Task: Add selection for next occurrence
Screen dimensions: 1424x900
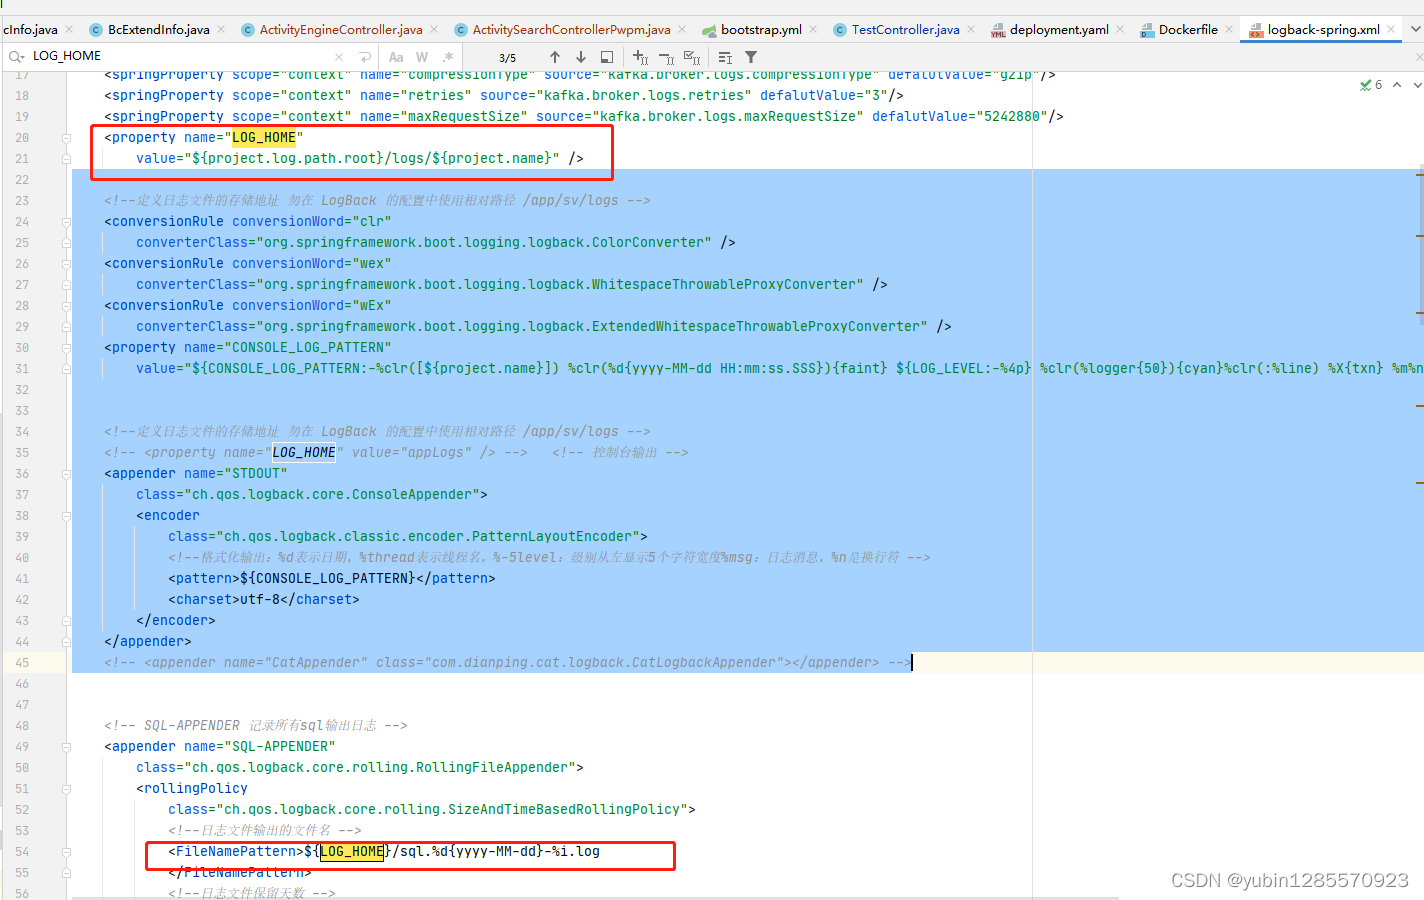Action: pos(641,57)
